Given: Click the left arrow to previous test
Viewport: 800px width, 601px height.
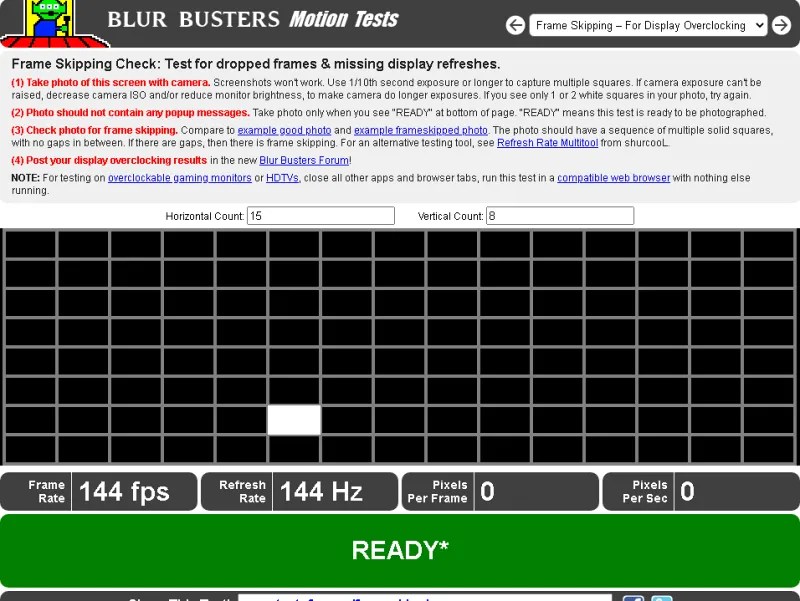Looking at the screenshot, I should [x=516, y=25].
